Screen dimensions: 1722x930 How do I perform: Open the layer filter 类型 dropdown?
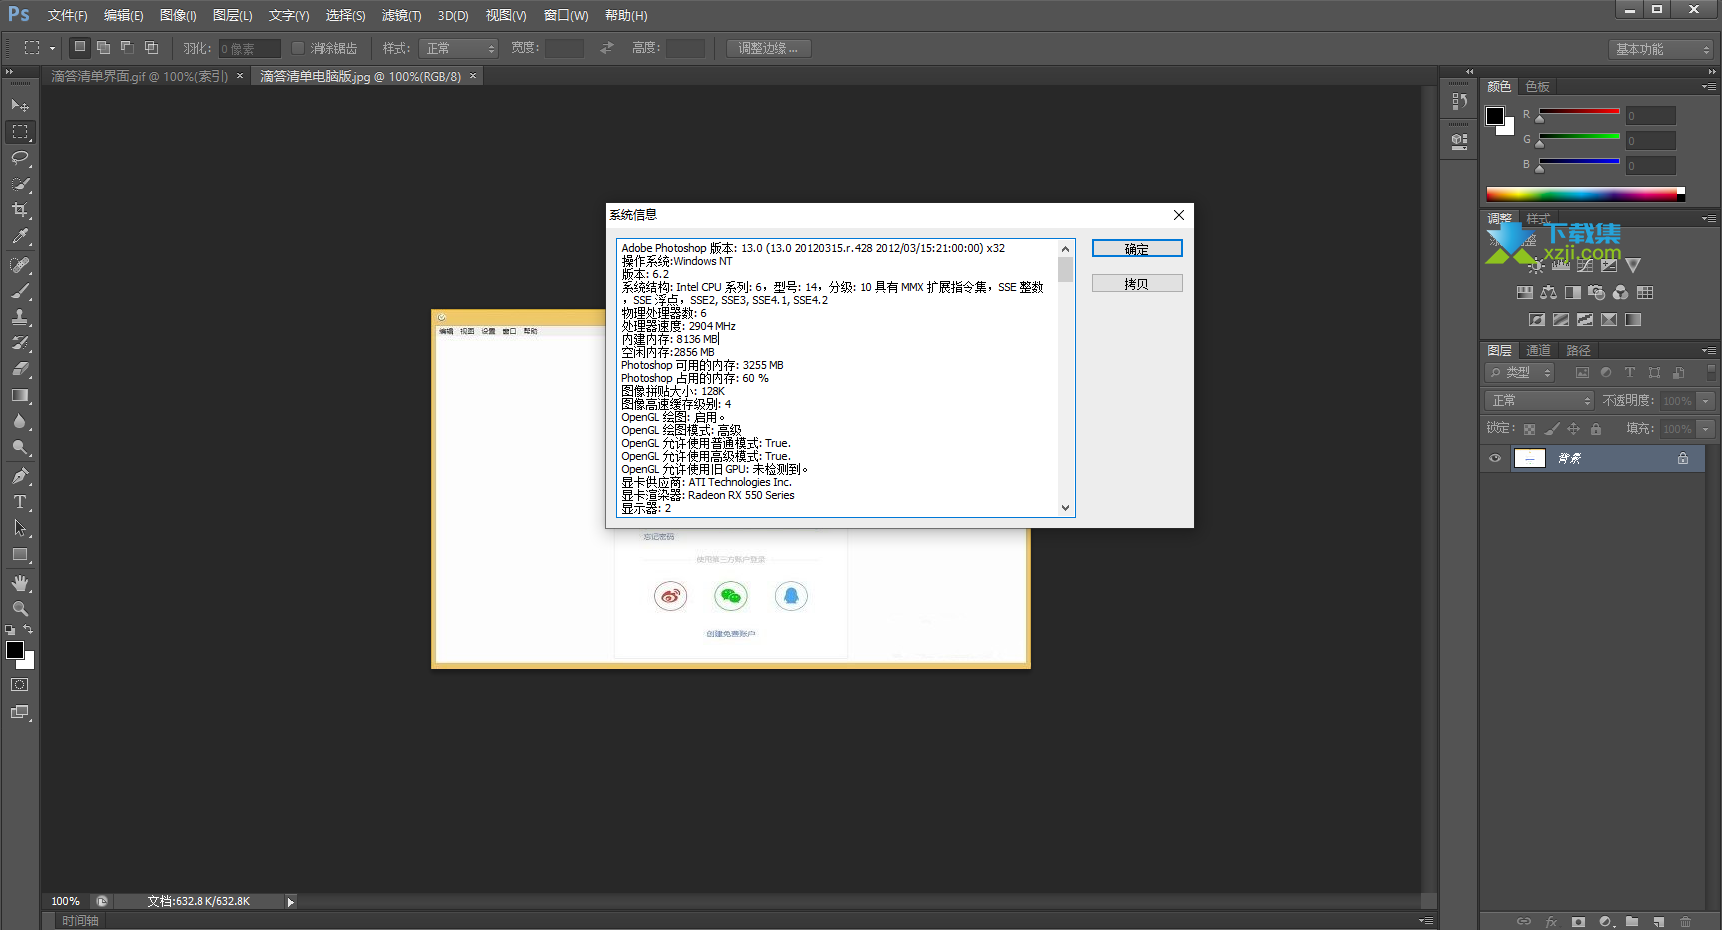click(1520, 372)
